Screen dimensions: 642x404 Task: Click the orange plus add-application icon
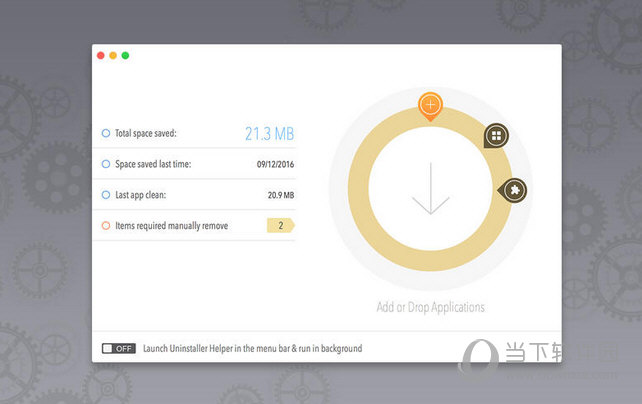click(430, 106)
